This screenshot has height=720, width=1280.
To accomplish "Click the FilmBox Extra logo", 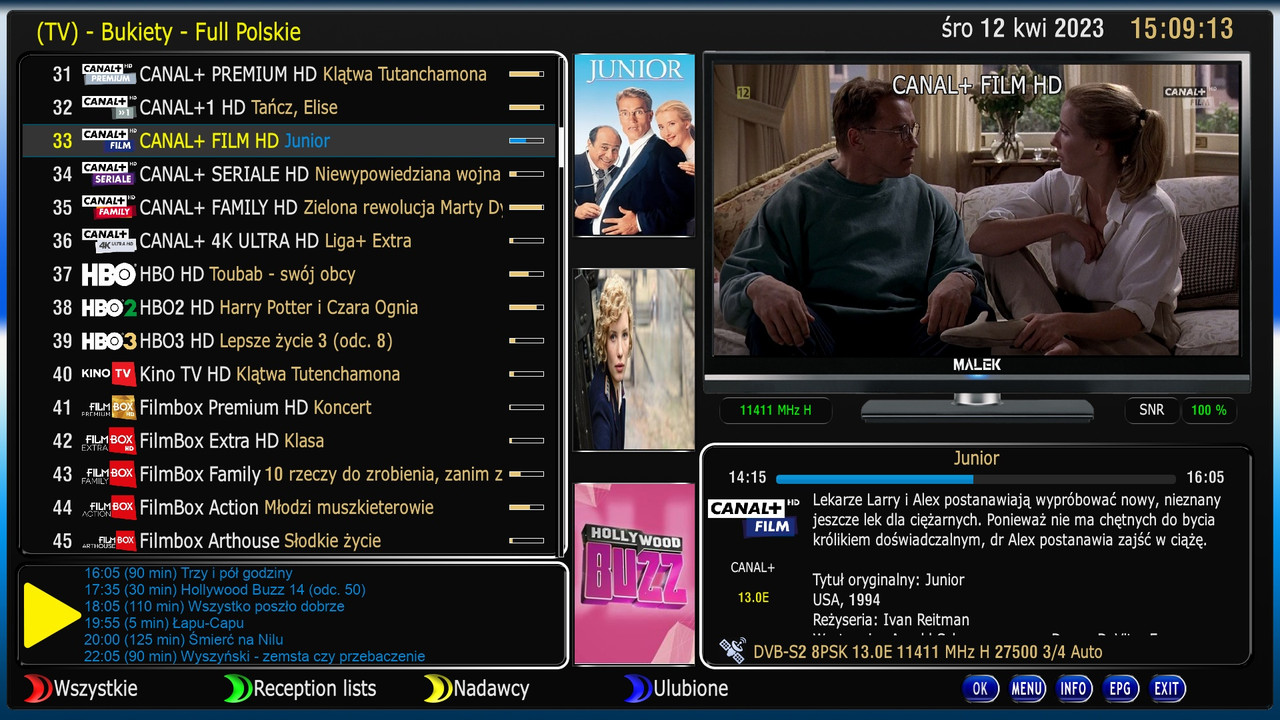I will click(x=108, y=441).
